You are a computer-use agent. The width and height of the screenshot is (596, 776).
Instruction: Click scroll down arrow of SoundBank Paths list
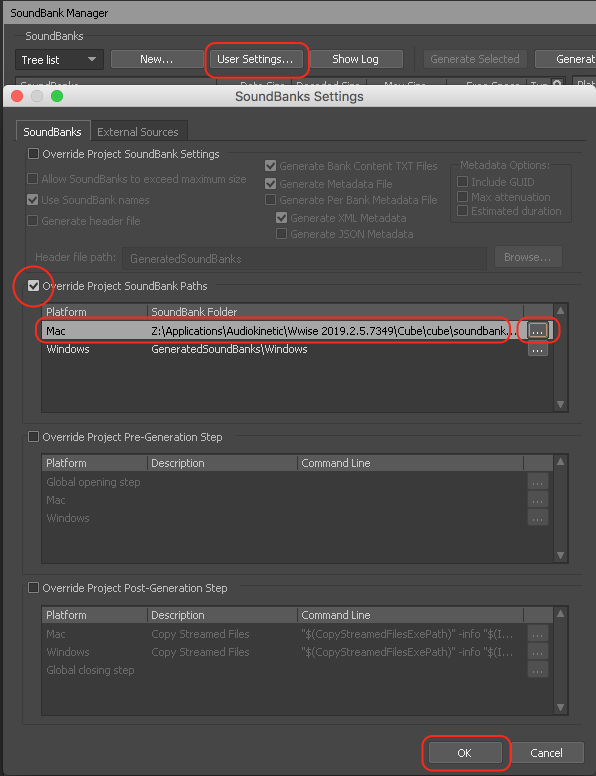click(x=560, y=404)
